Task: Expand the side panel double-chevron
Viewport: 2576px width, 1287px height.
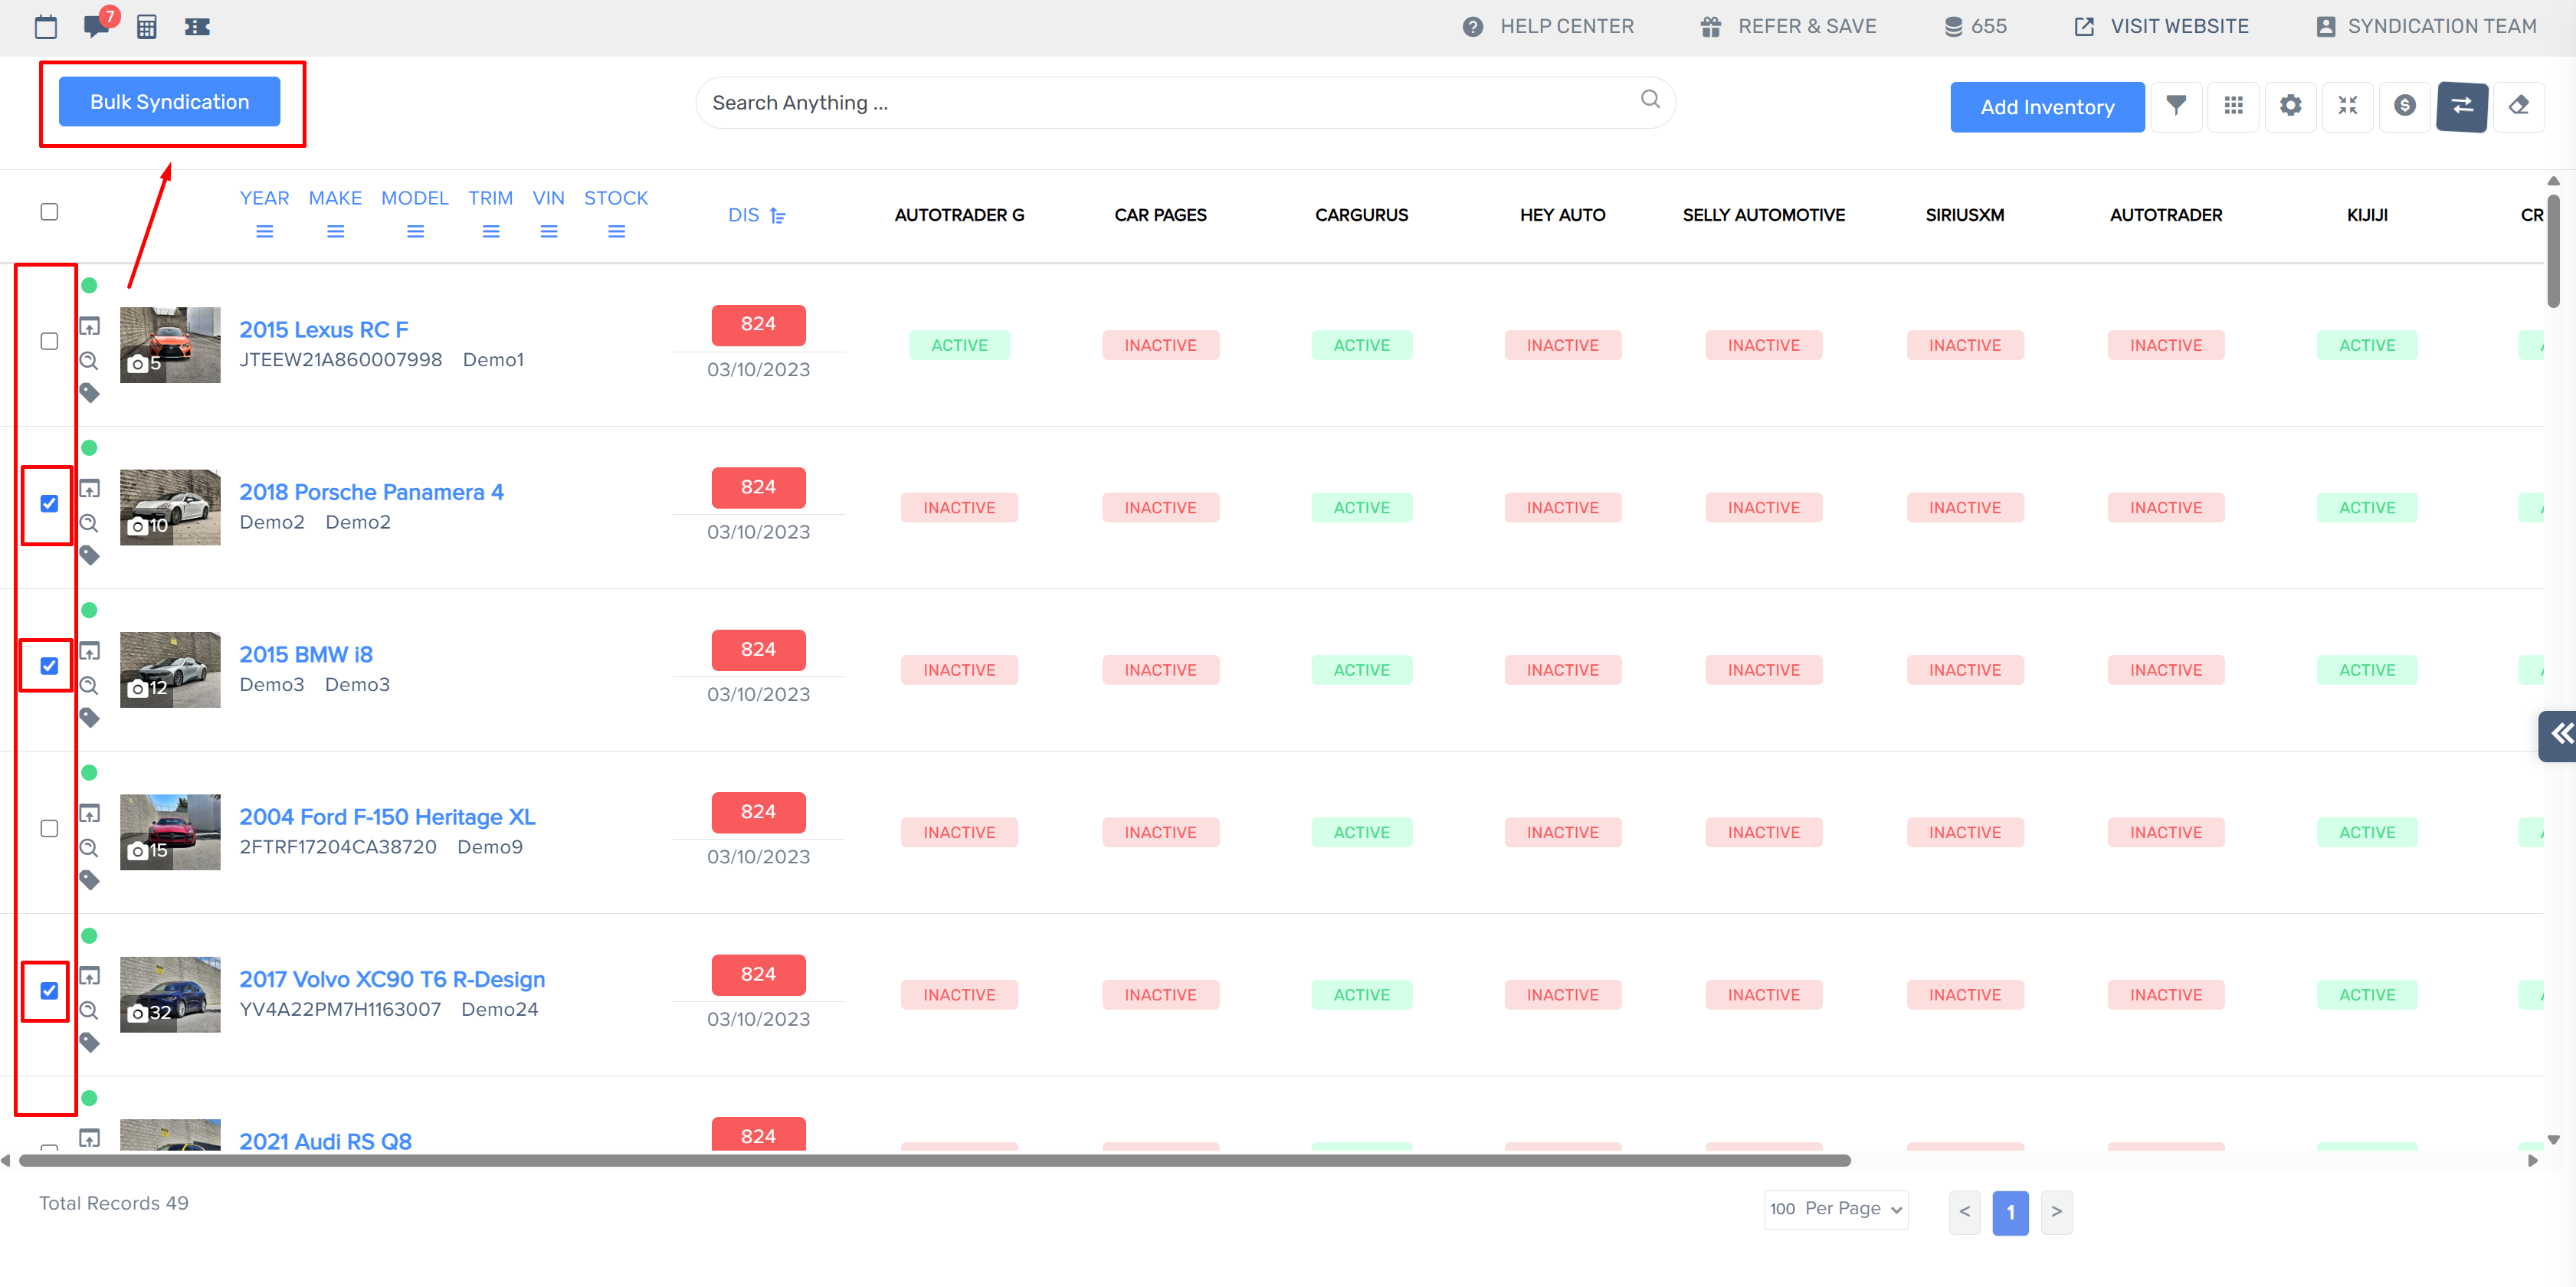Action: [2560, 735]
